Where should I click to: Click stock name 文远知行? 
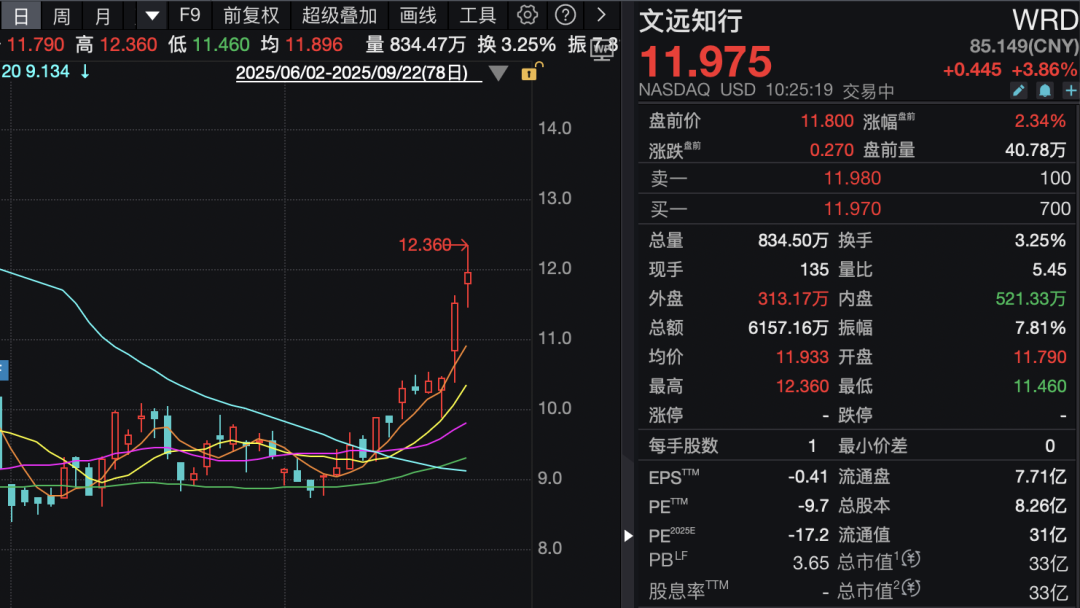[690, 21]
